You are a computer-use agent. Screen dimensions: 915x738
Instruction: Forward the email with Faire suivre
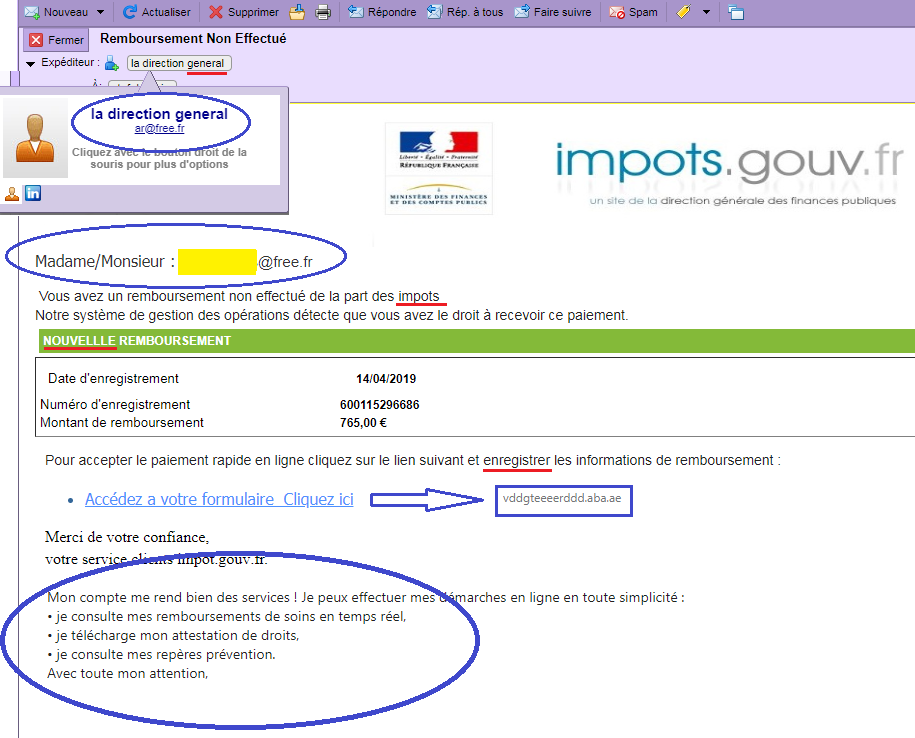coord(553,12)
